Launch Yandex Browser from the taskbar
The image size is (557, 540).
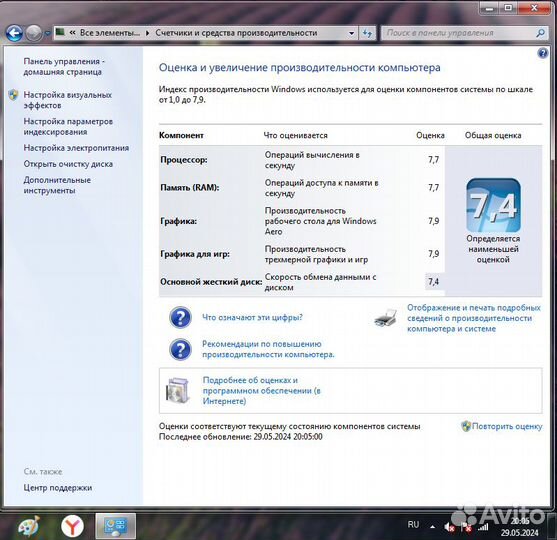pos(72,526)
